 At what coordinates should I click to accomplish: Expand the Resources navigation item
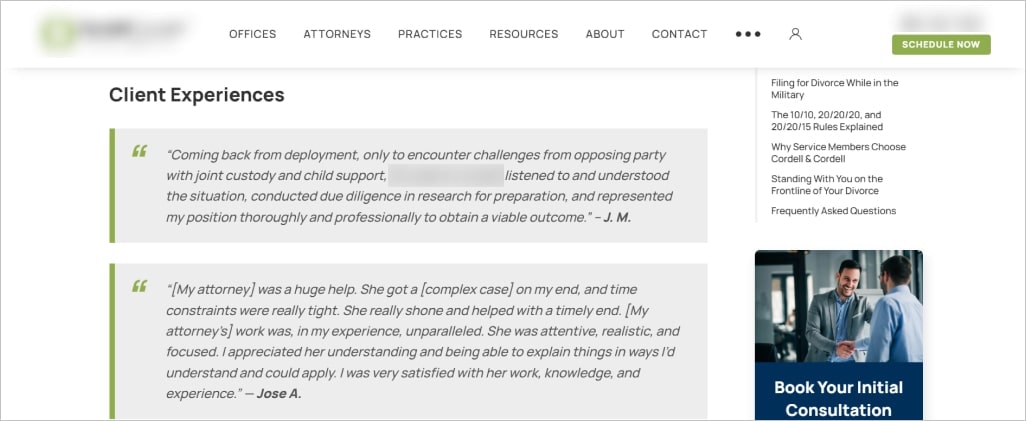[x=523, y=34]
